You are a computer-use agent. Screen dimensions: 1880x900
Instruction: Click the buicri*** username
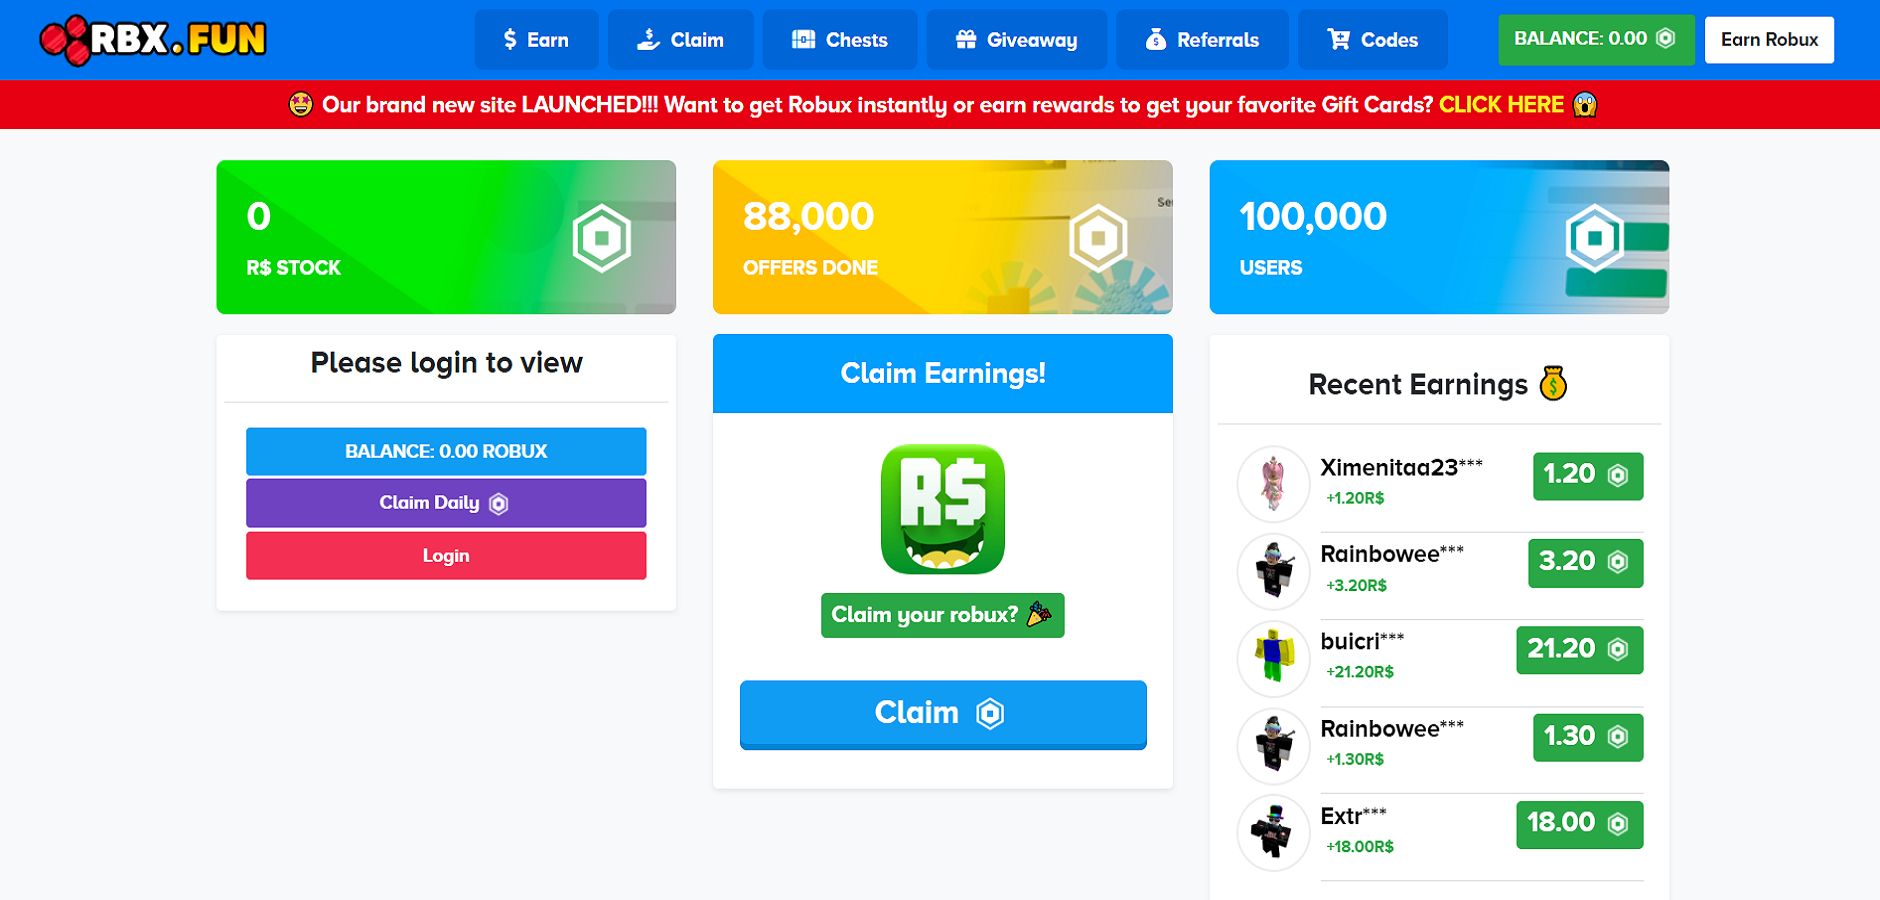pyautogui.click(x=1362, y=641)
